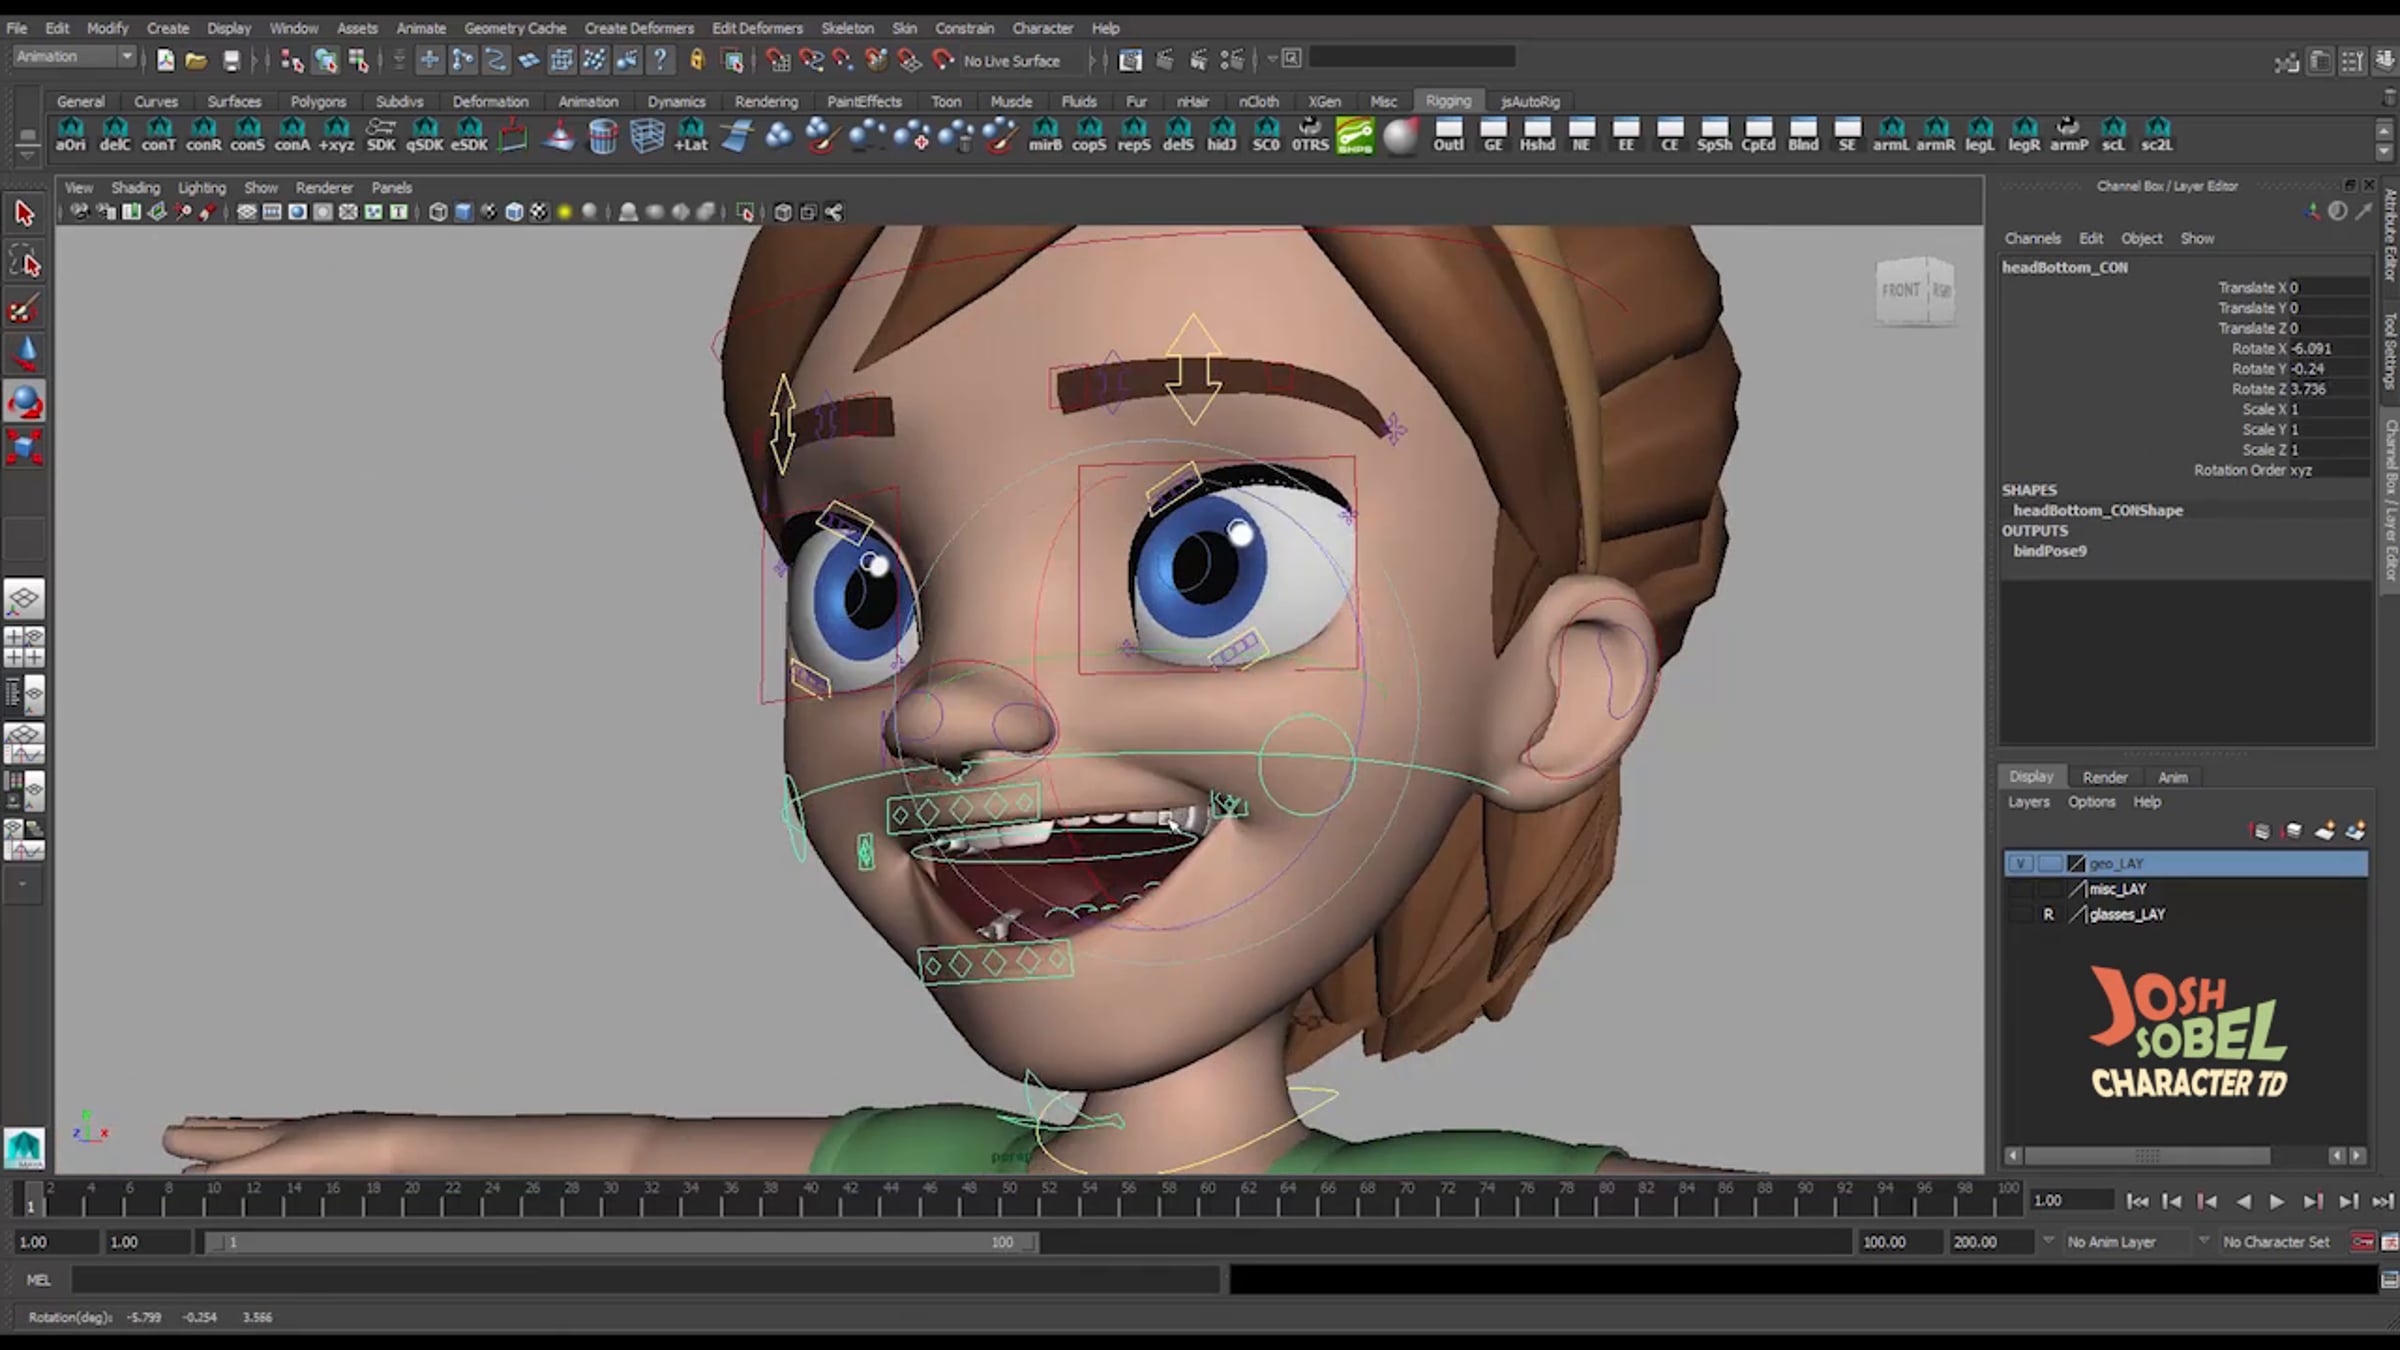Click the New Scene icon
2400x1350 pixels.
[165, 60]
